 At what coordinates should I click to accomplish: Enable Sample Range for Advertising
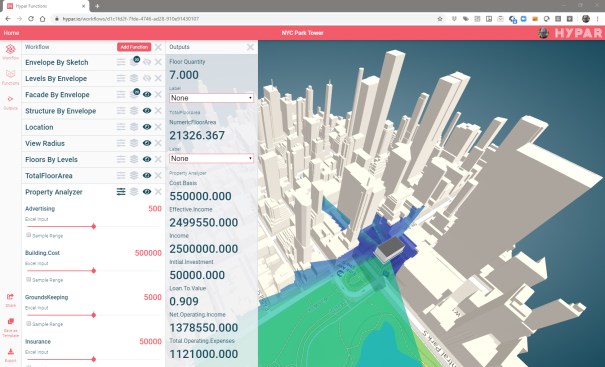[29, 235]
